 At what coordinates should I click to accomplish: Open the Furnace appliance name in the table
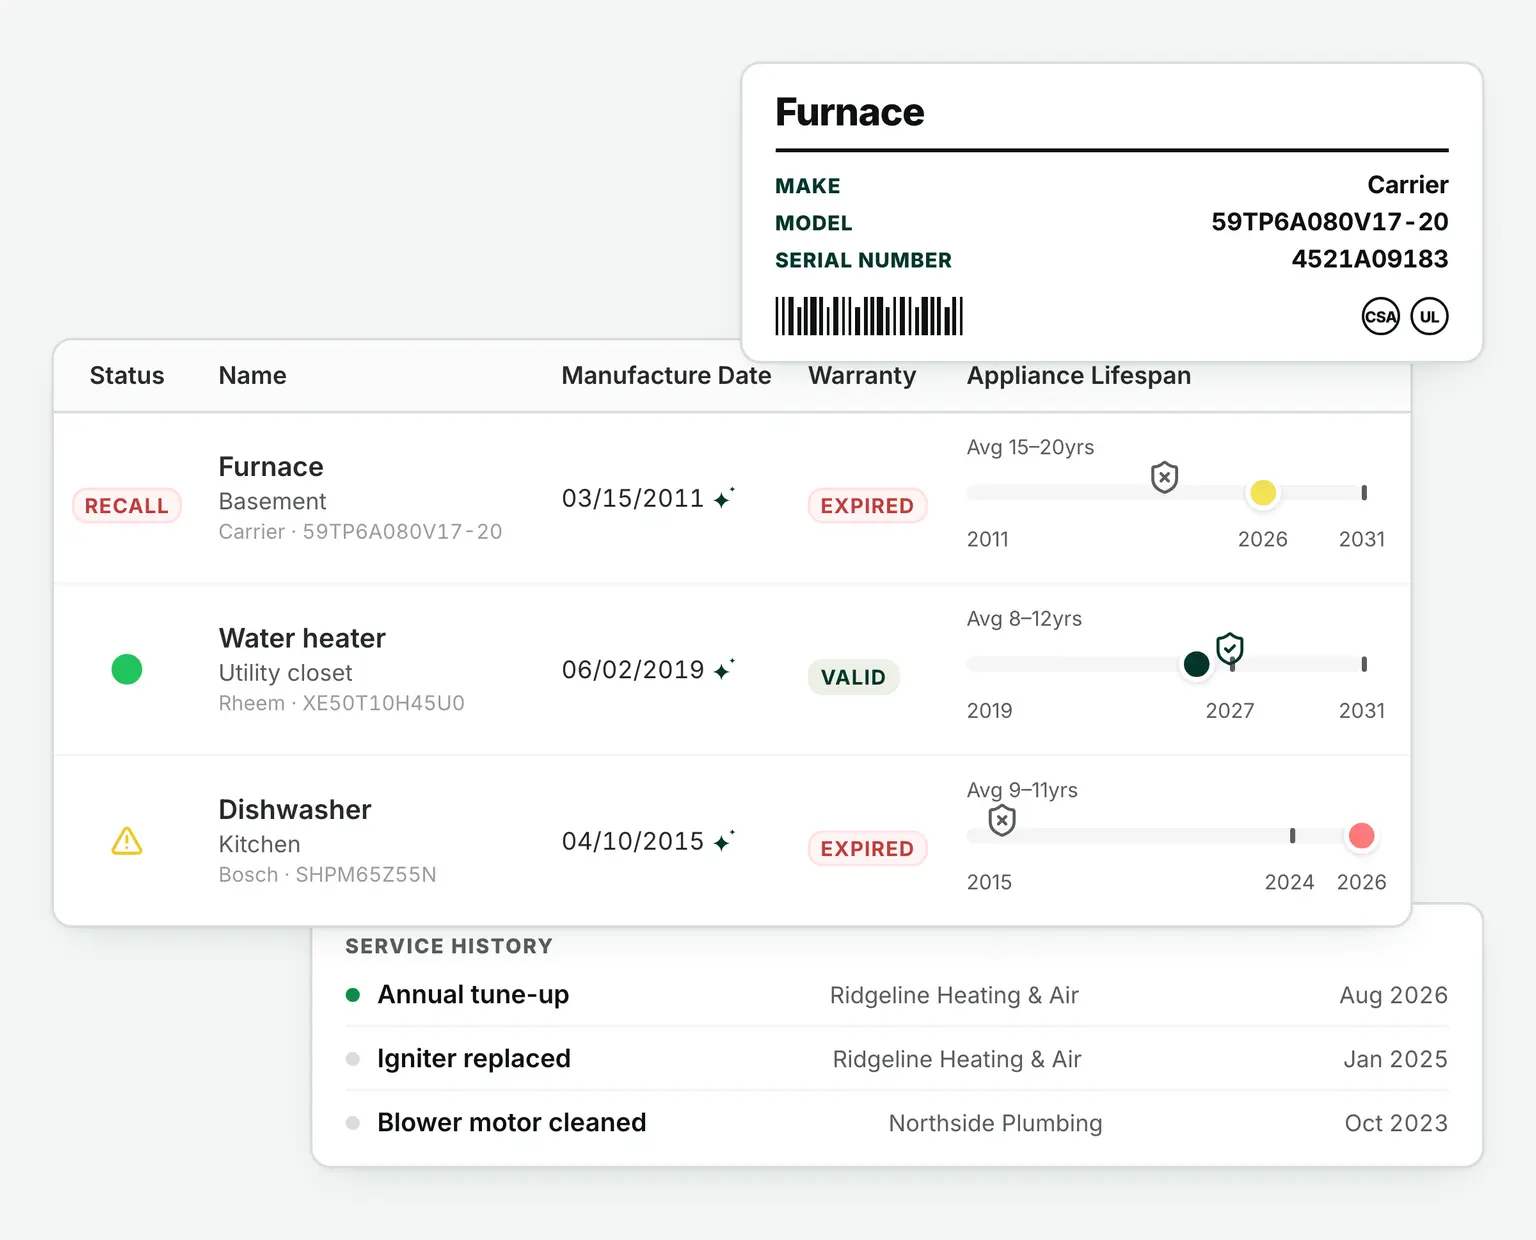[271, 467]
